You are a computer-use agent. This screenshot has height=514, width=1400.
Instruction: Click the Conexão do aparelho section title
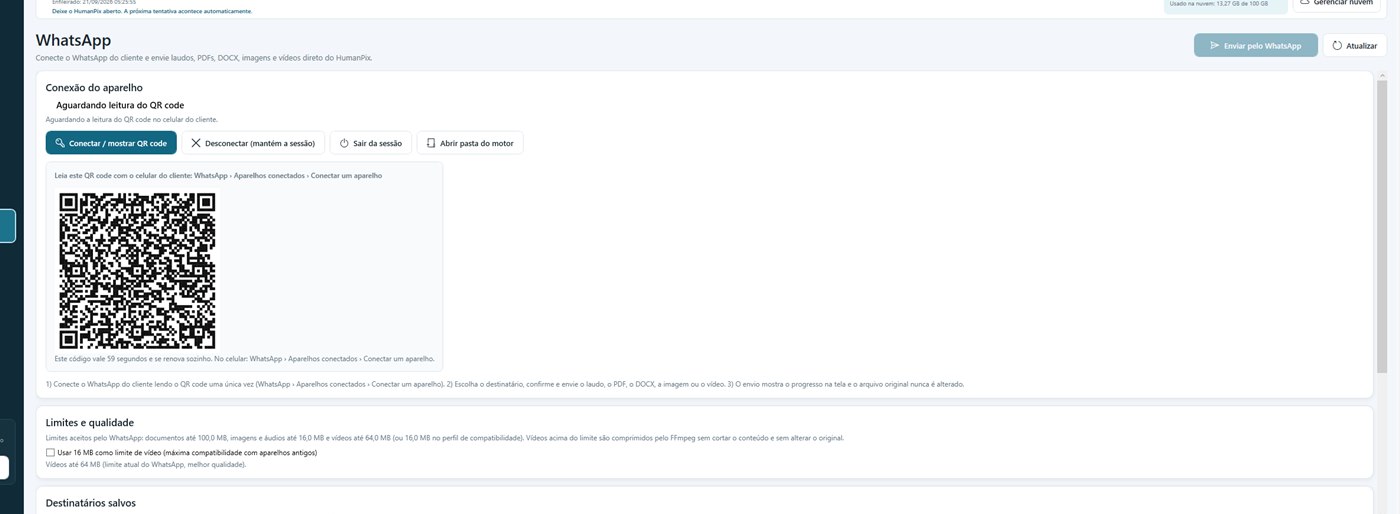pos(94,88)
